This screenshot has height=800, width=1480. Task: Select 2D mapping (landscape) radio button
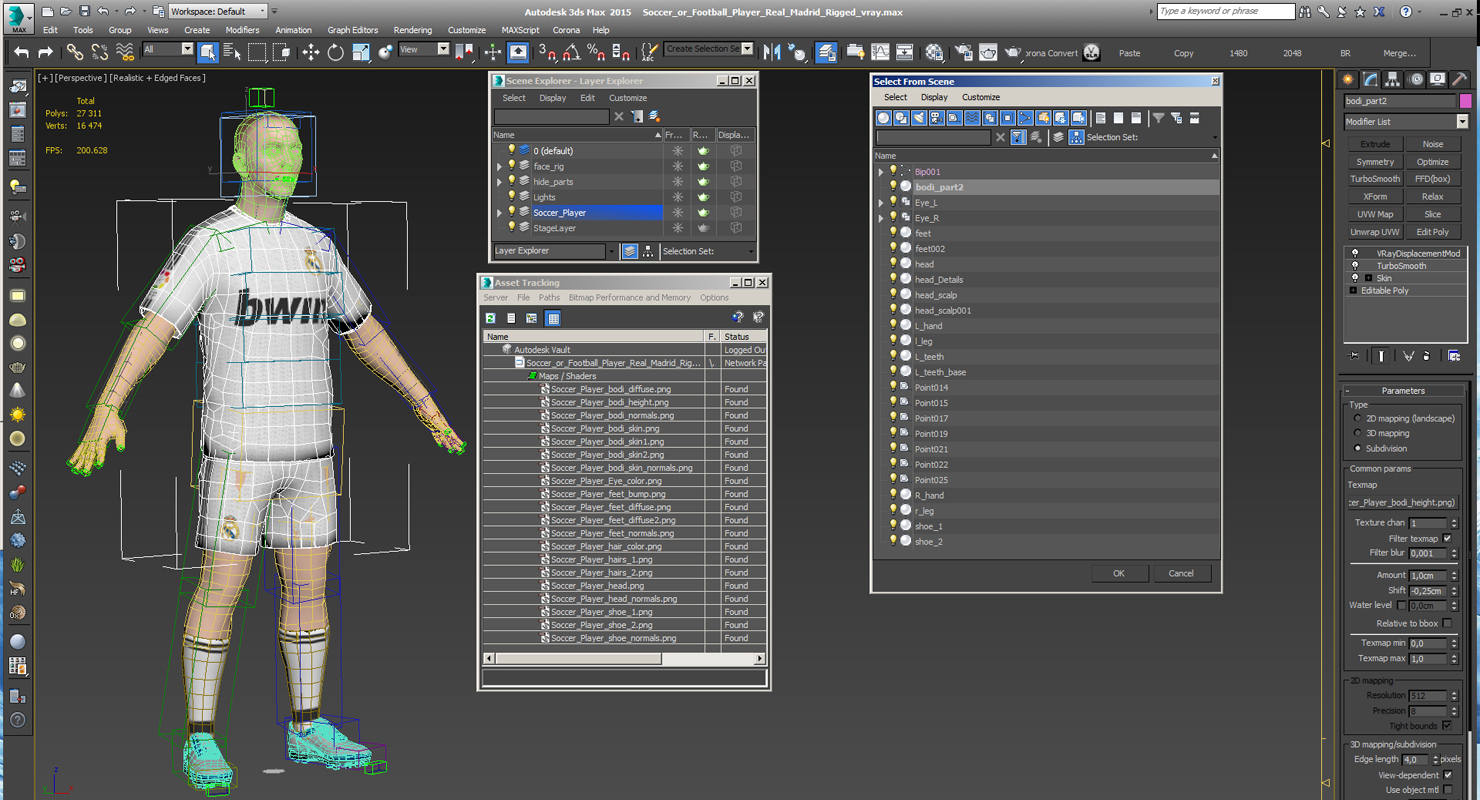coord(1357,418)
